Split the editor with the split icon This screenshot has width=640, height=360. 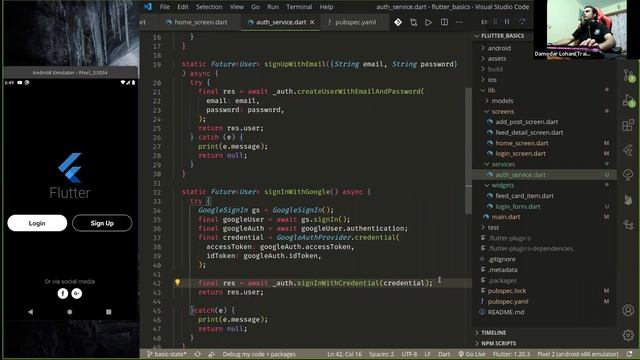click(x=444, y=22)
